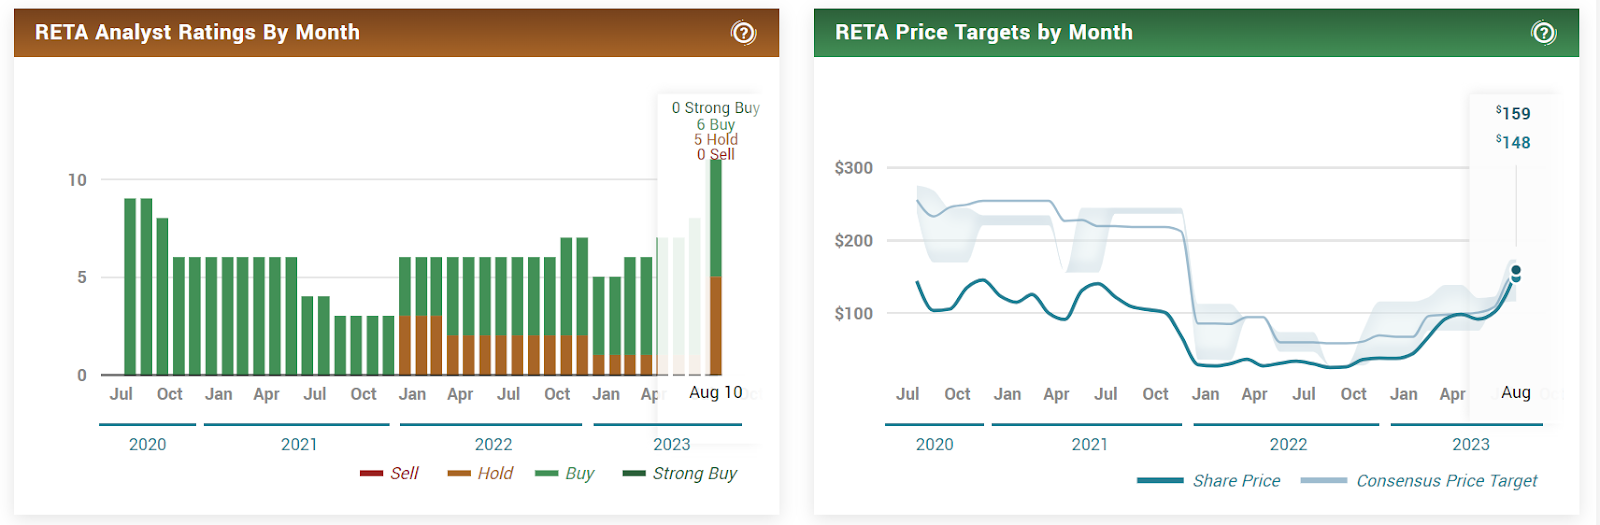Screen dimensions: 1600x525
Task: Toggle the Strong Buy legend entry
Action: (680, 473)
